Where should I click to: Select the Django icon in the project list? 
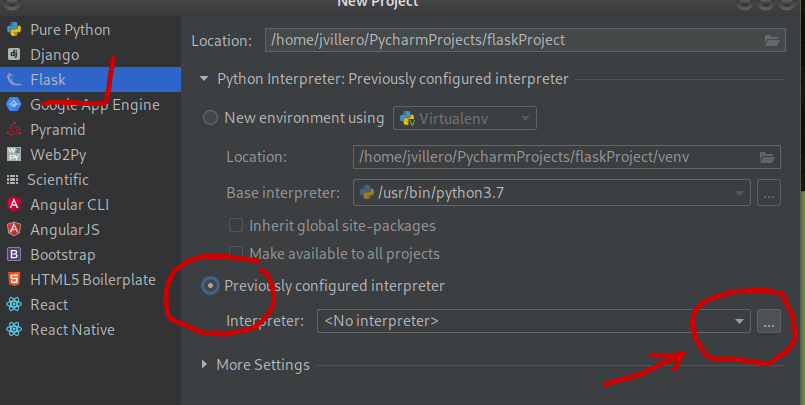(14, 55)
